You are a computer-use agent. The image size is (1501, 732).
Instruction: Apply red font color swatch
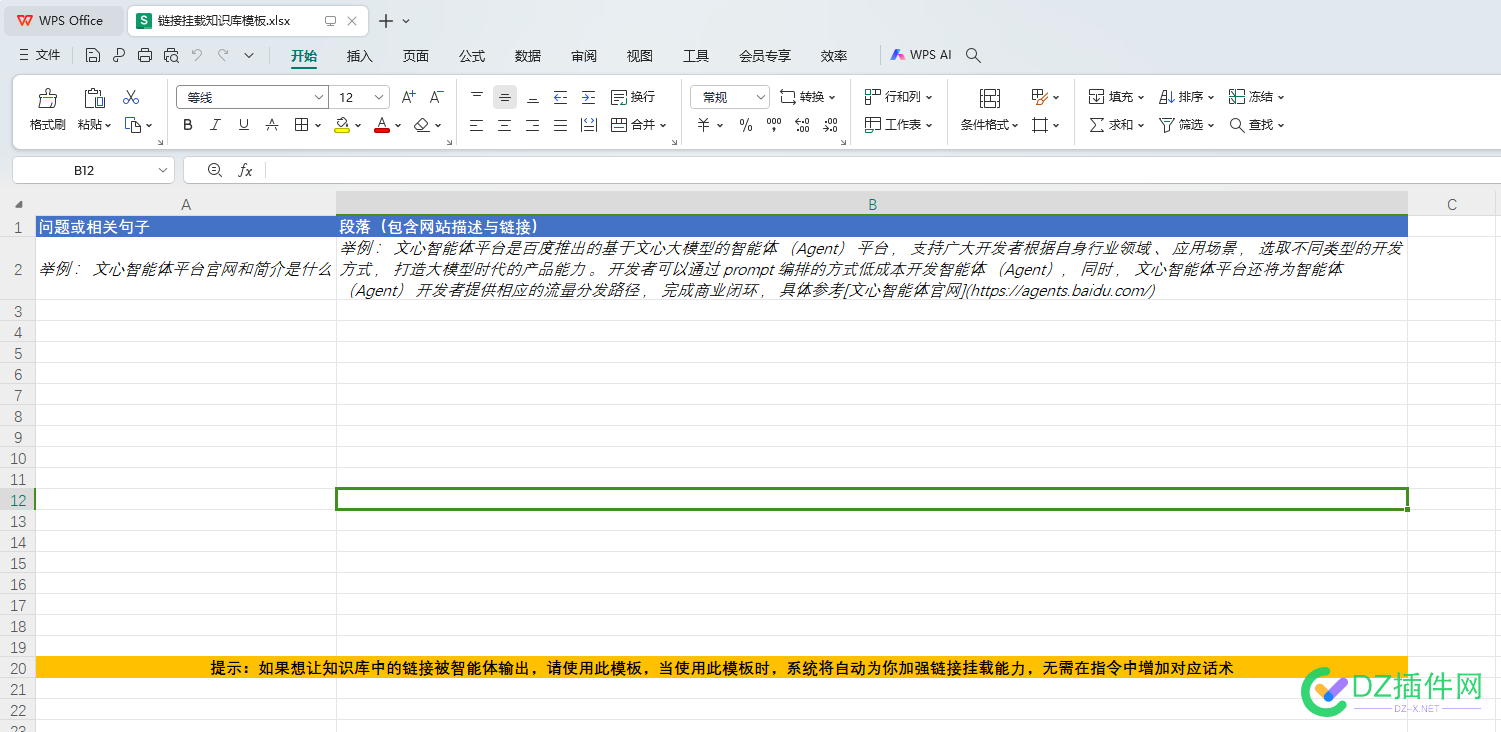(381, 125)
